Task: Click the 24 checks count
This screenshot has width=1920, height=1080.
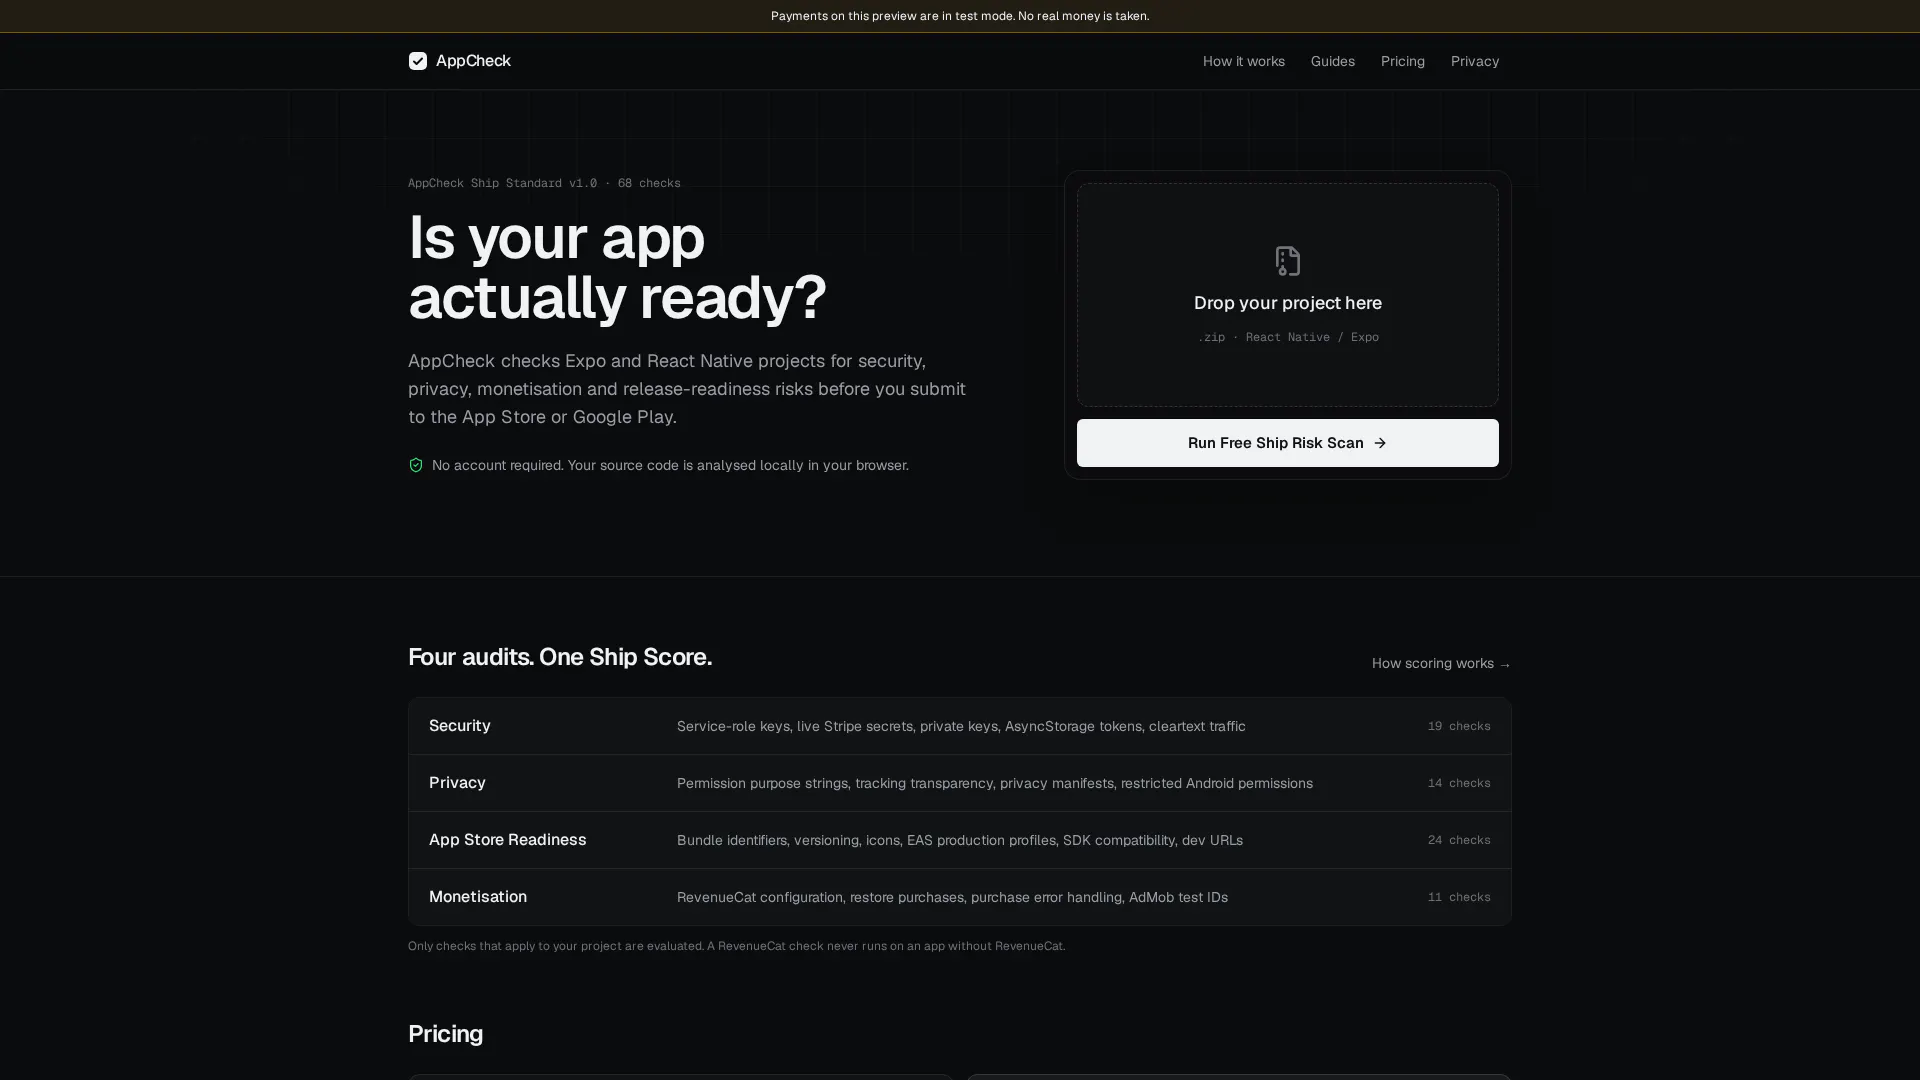Action: 1458,840
